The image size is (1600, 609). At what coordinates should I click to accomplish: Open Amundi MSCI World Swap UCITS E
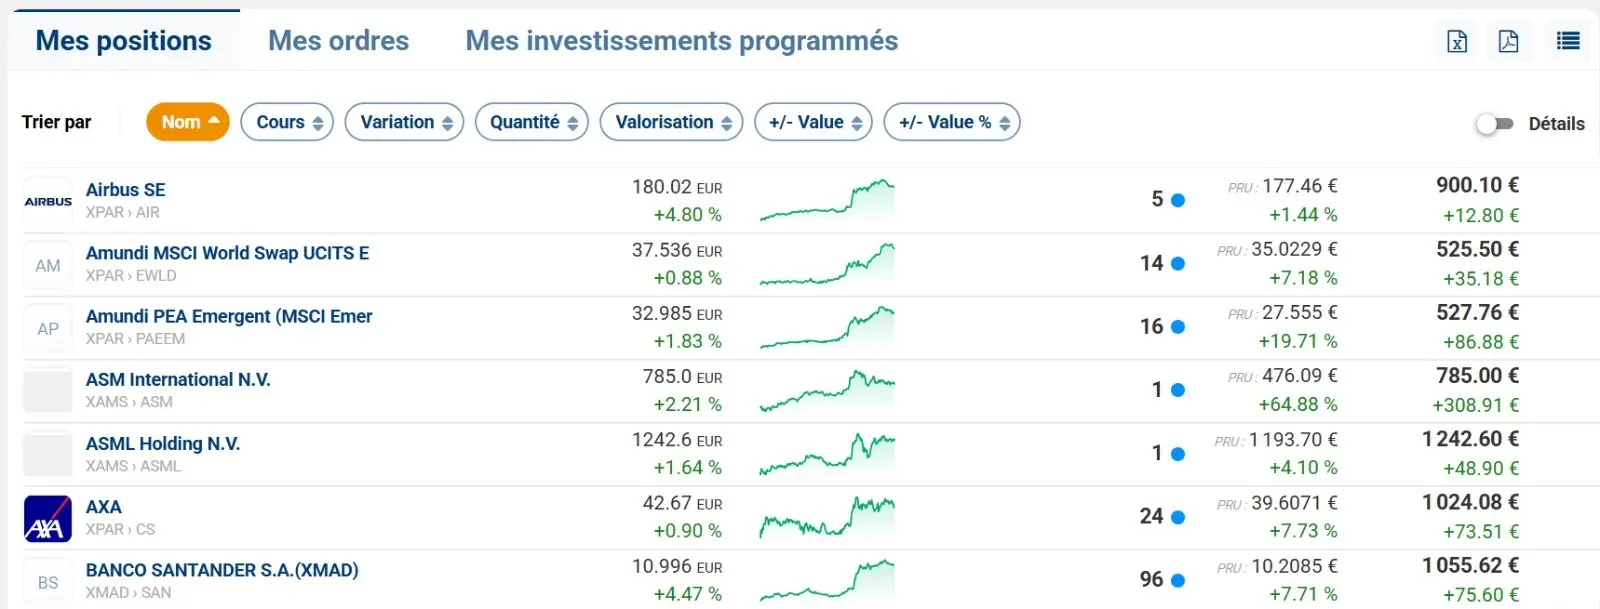click(228, 253)
